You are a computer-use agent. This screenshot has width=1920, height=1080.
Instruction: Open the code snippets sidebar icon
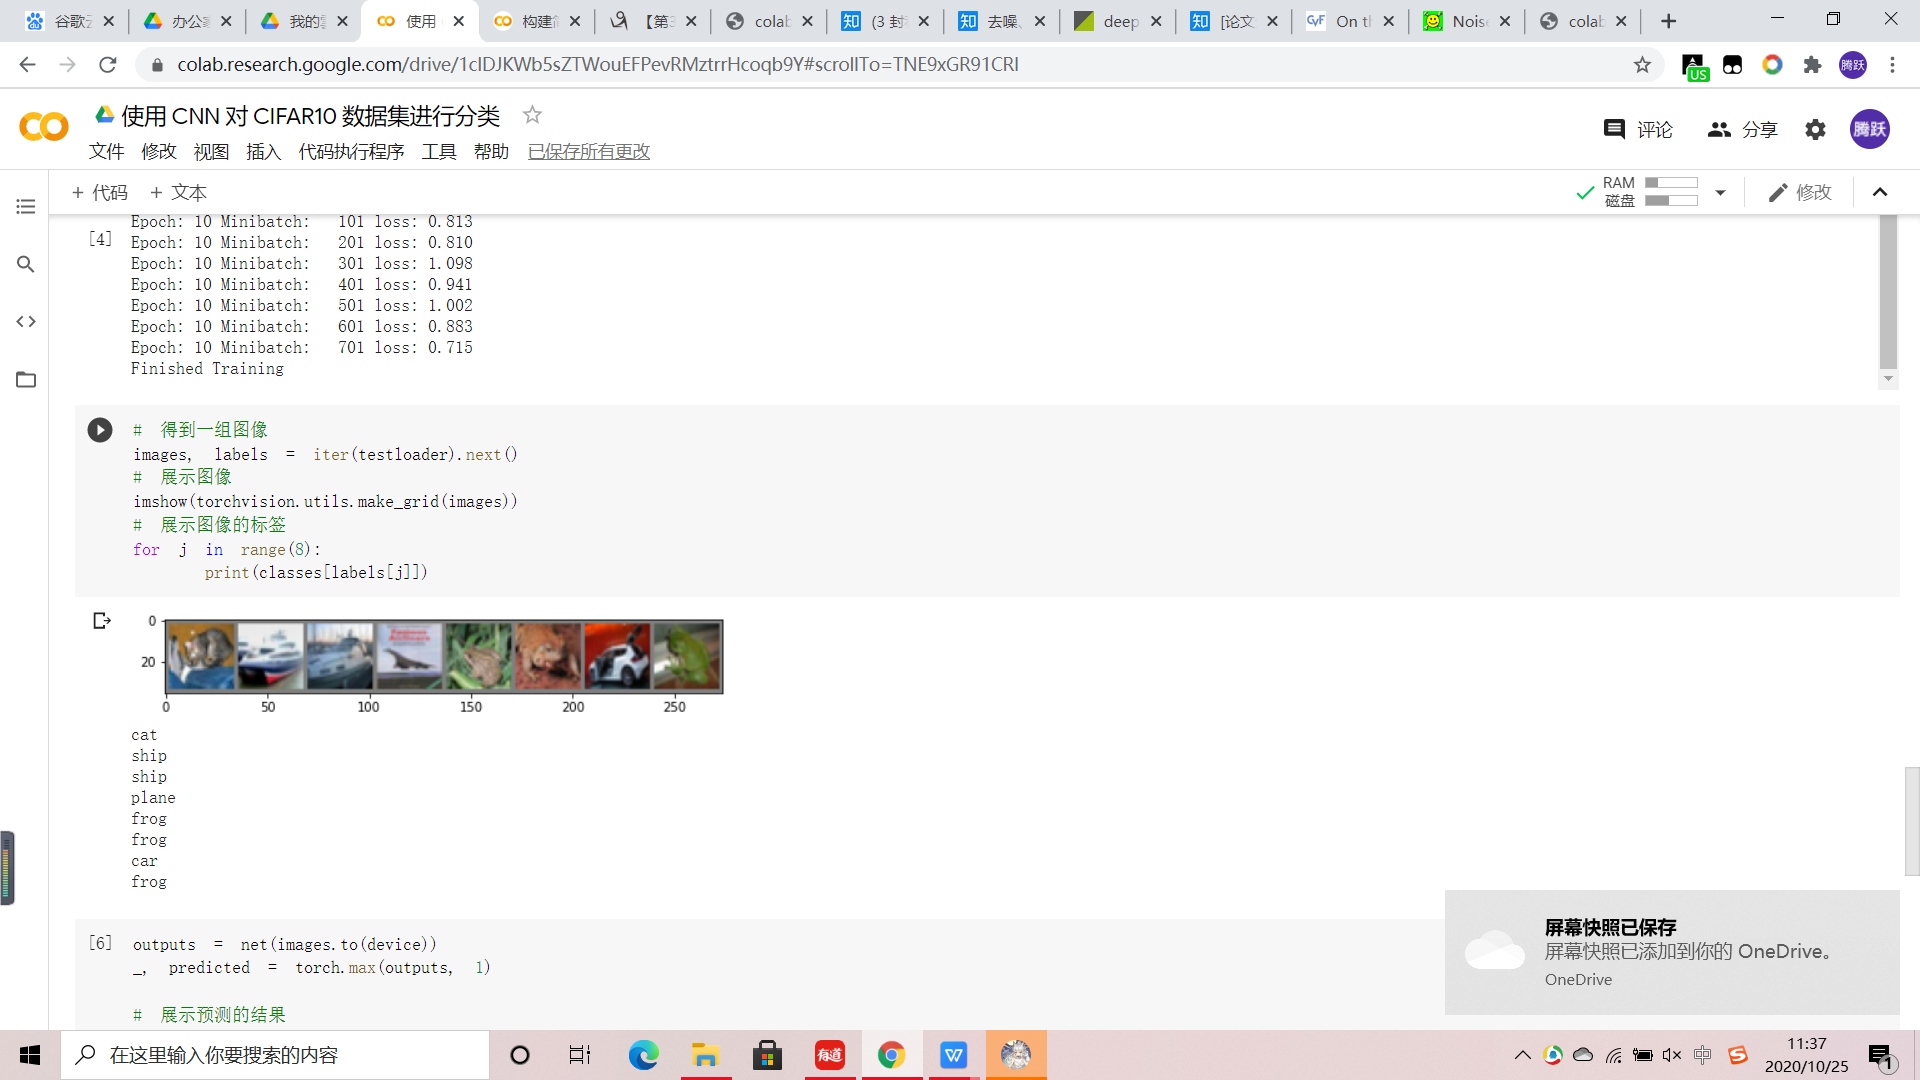pos(26,322)
